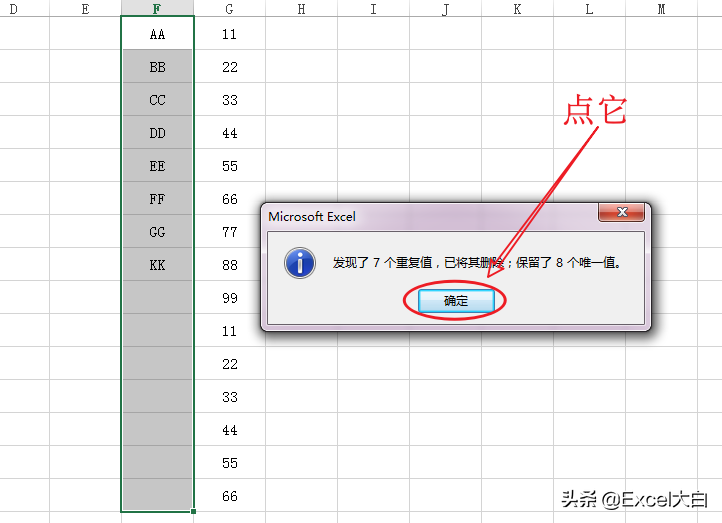Select the cell containing FF

[157, 198]
